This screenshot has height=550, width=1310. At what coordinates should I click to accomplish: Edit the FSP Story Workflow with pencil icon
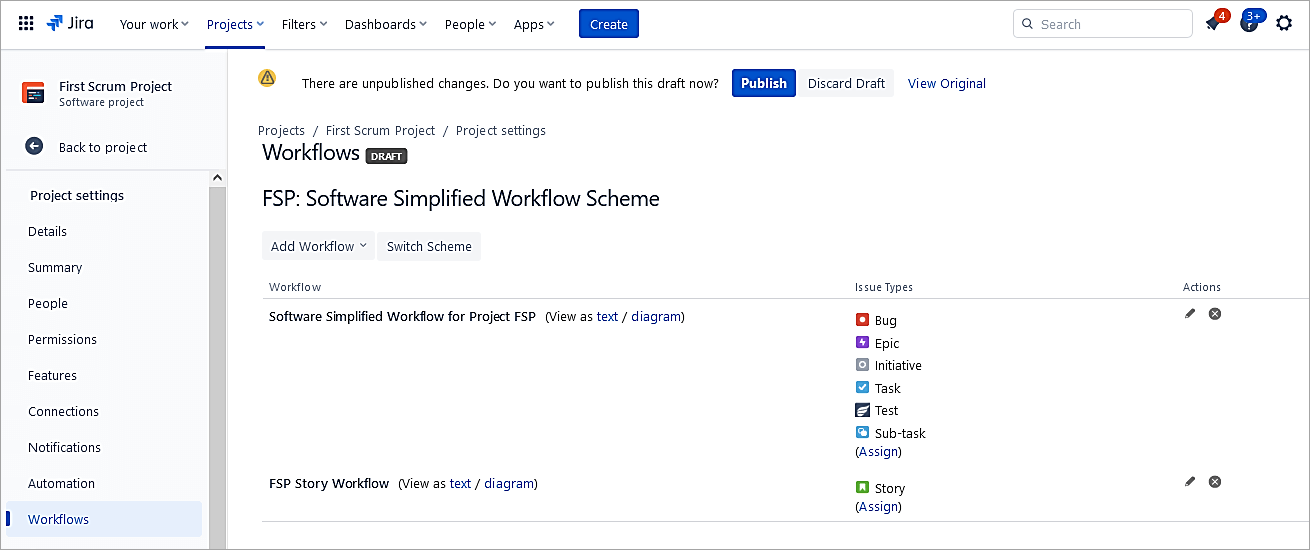pos(1190,482)
